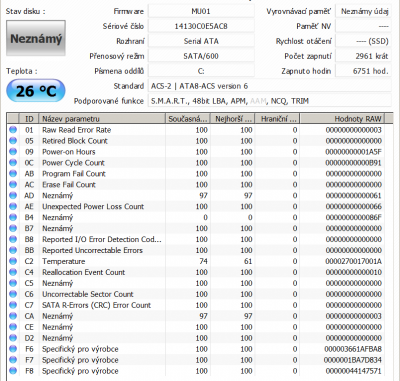400x381 pixels.
Task: Select the status icon for Unexpected Power Loss Count
Action: pyautogui.click(x=13, y=206)
